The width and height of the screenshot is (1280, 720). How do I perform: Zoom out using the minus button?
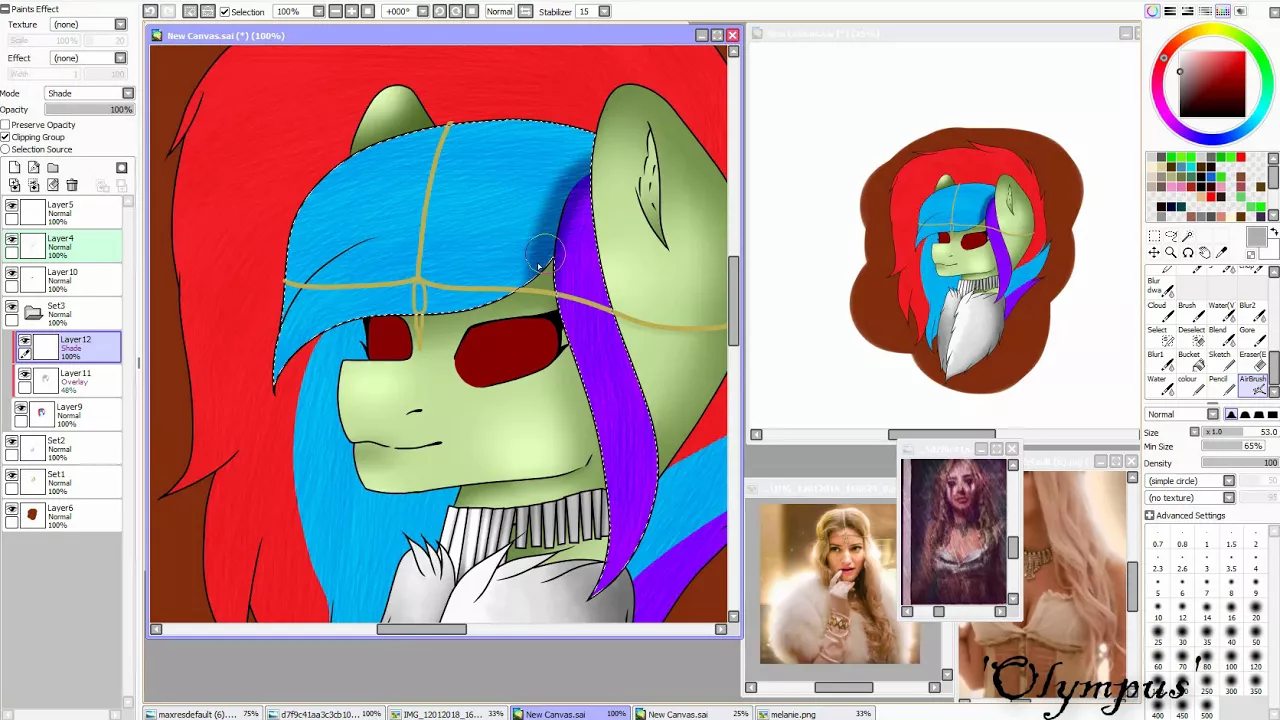tap(335, 11)
